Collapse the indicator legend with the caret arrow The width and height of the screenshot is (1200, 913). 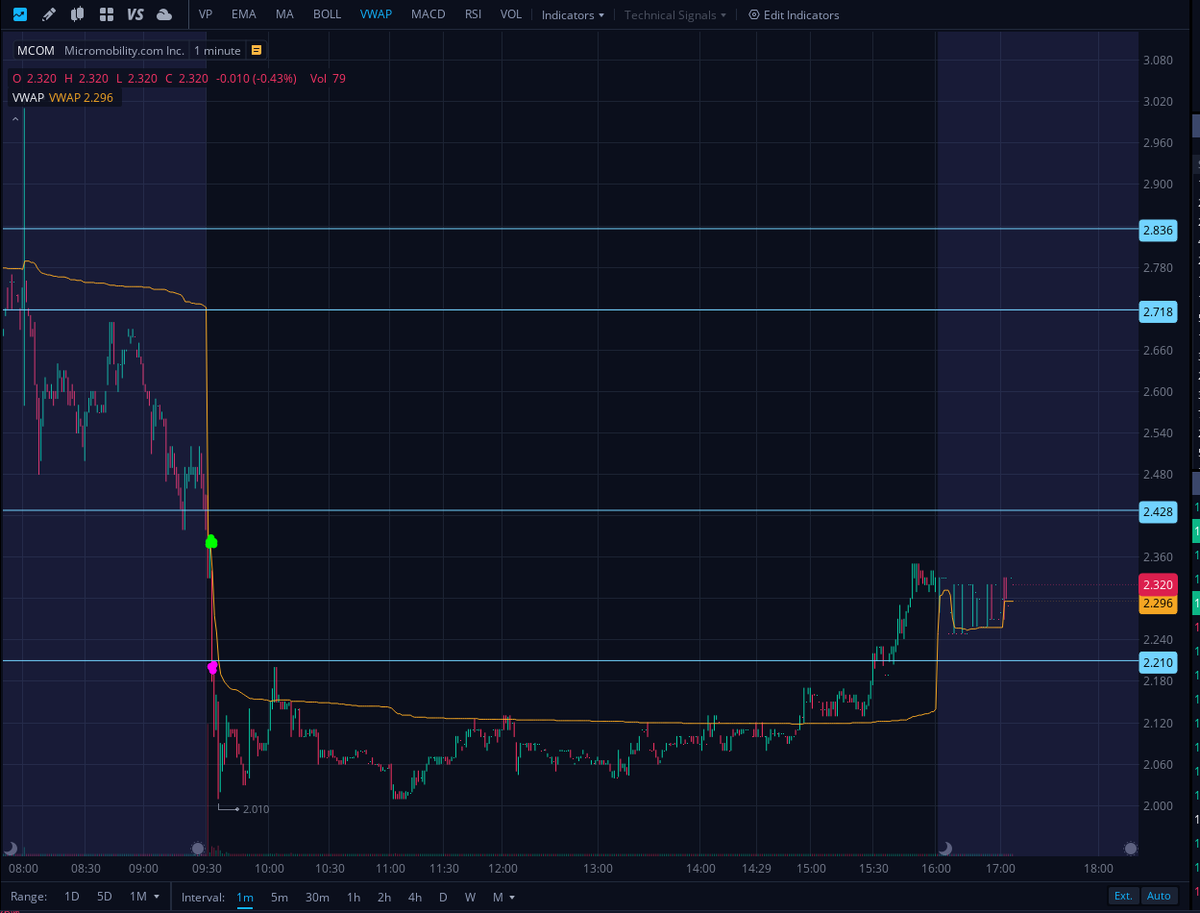coord(15,118)
